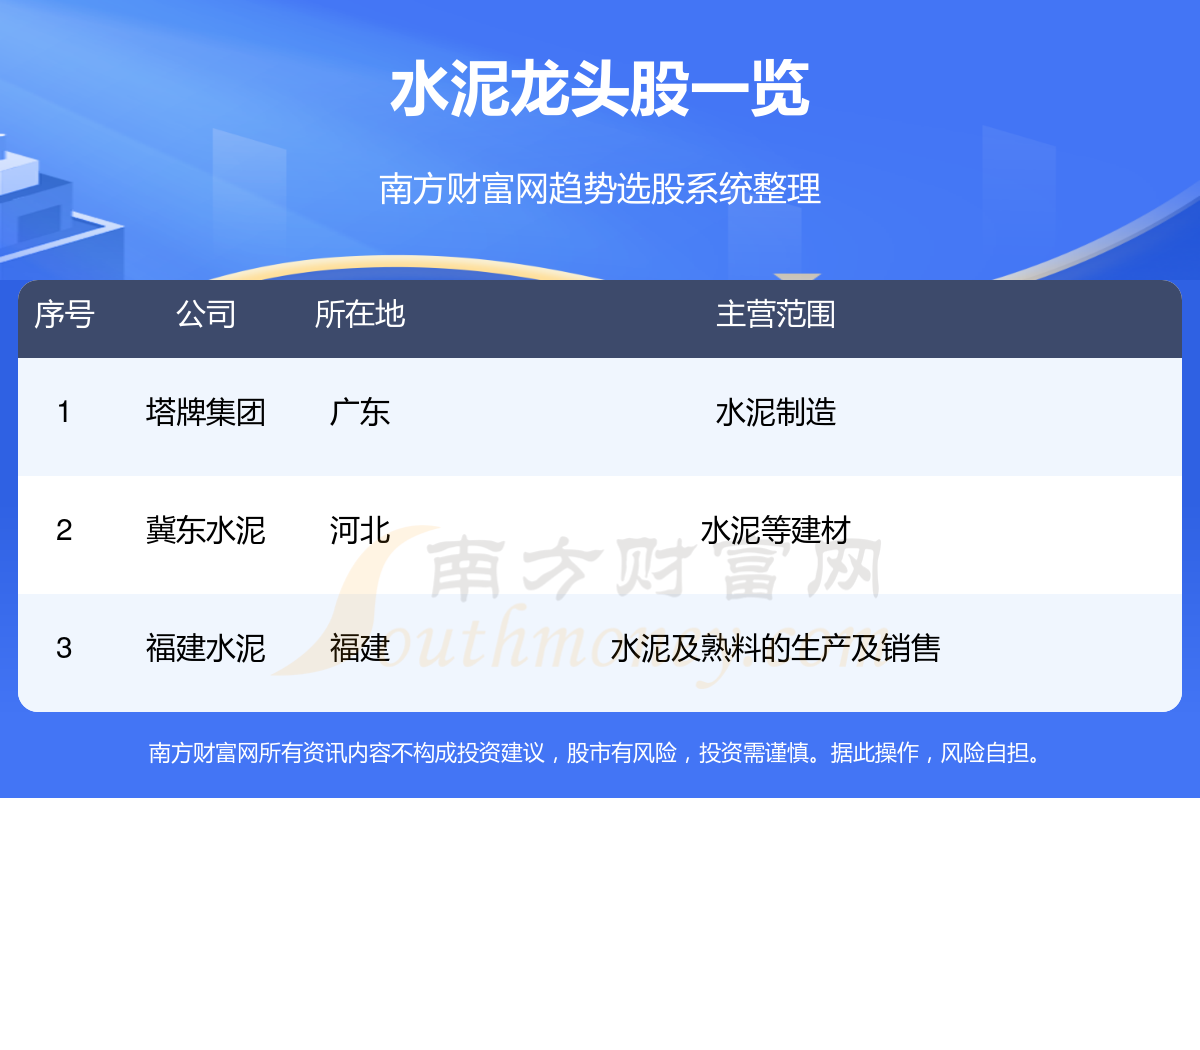Click business scope 水泥及熟料的生产及销售
This screenshot has width=1200, height=1050.
tap(775, 648)
